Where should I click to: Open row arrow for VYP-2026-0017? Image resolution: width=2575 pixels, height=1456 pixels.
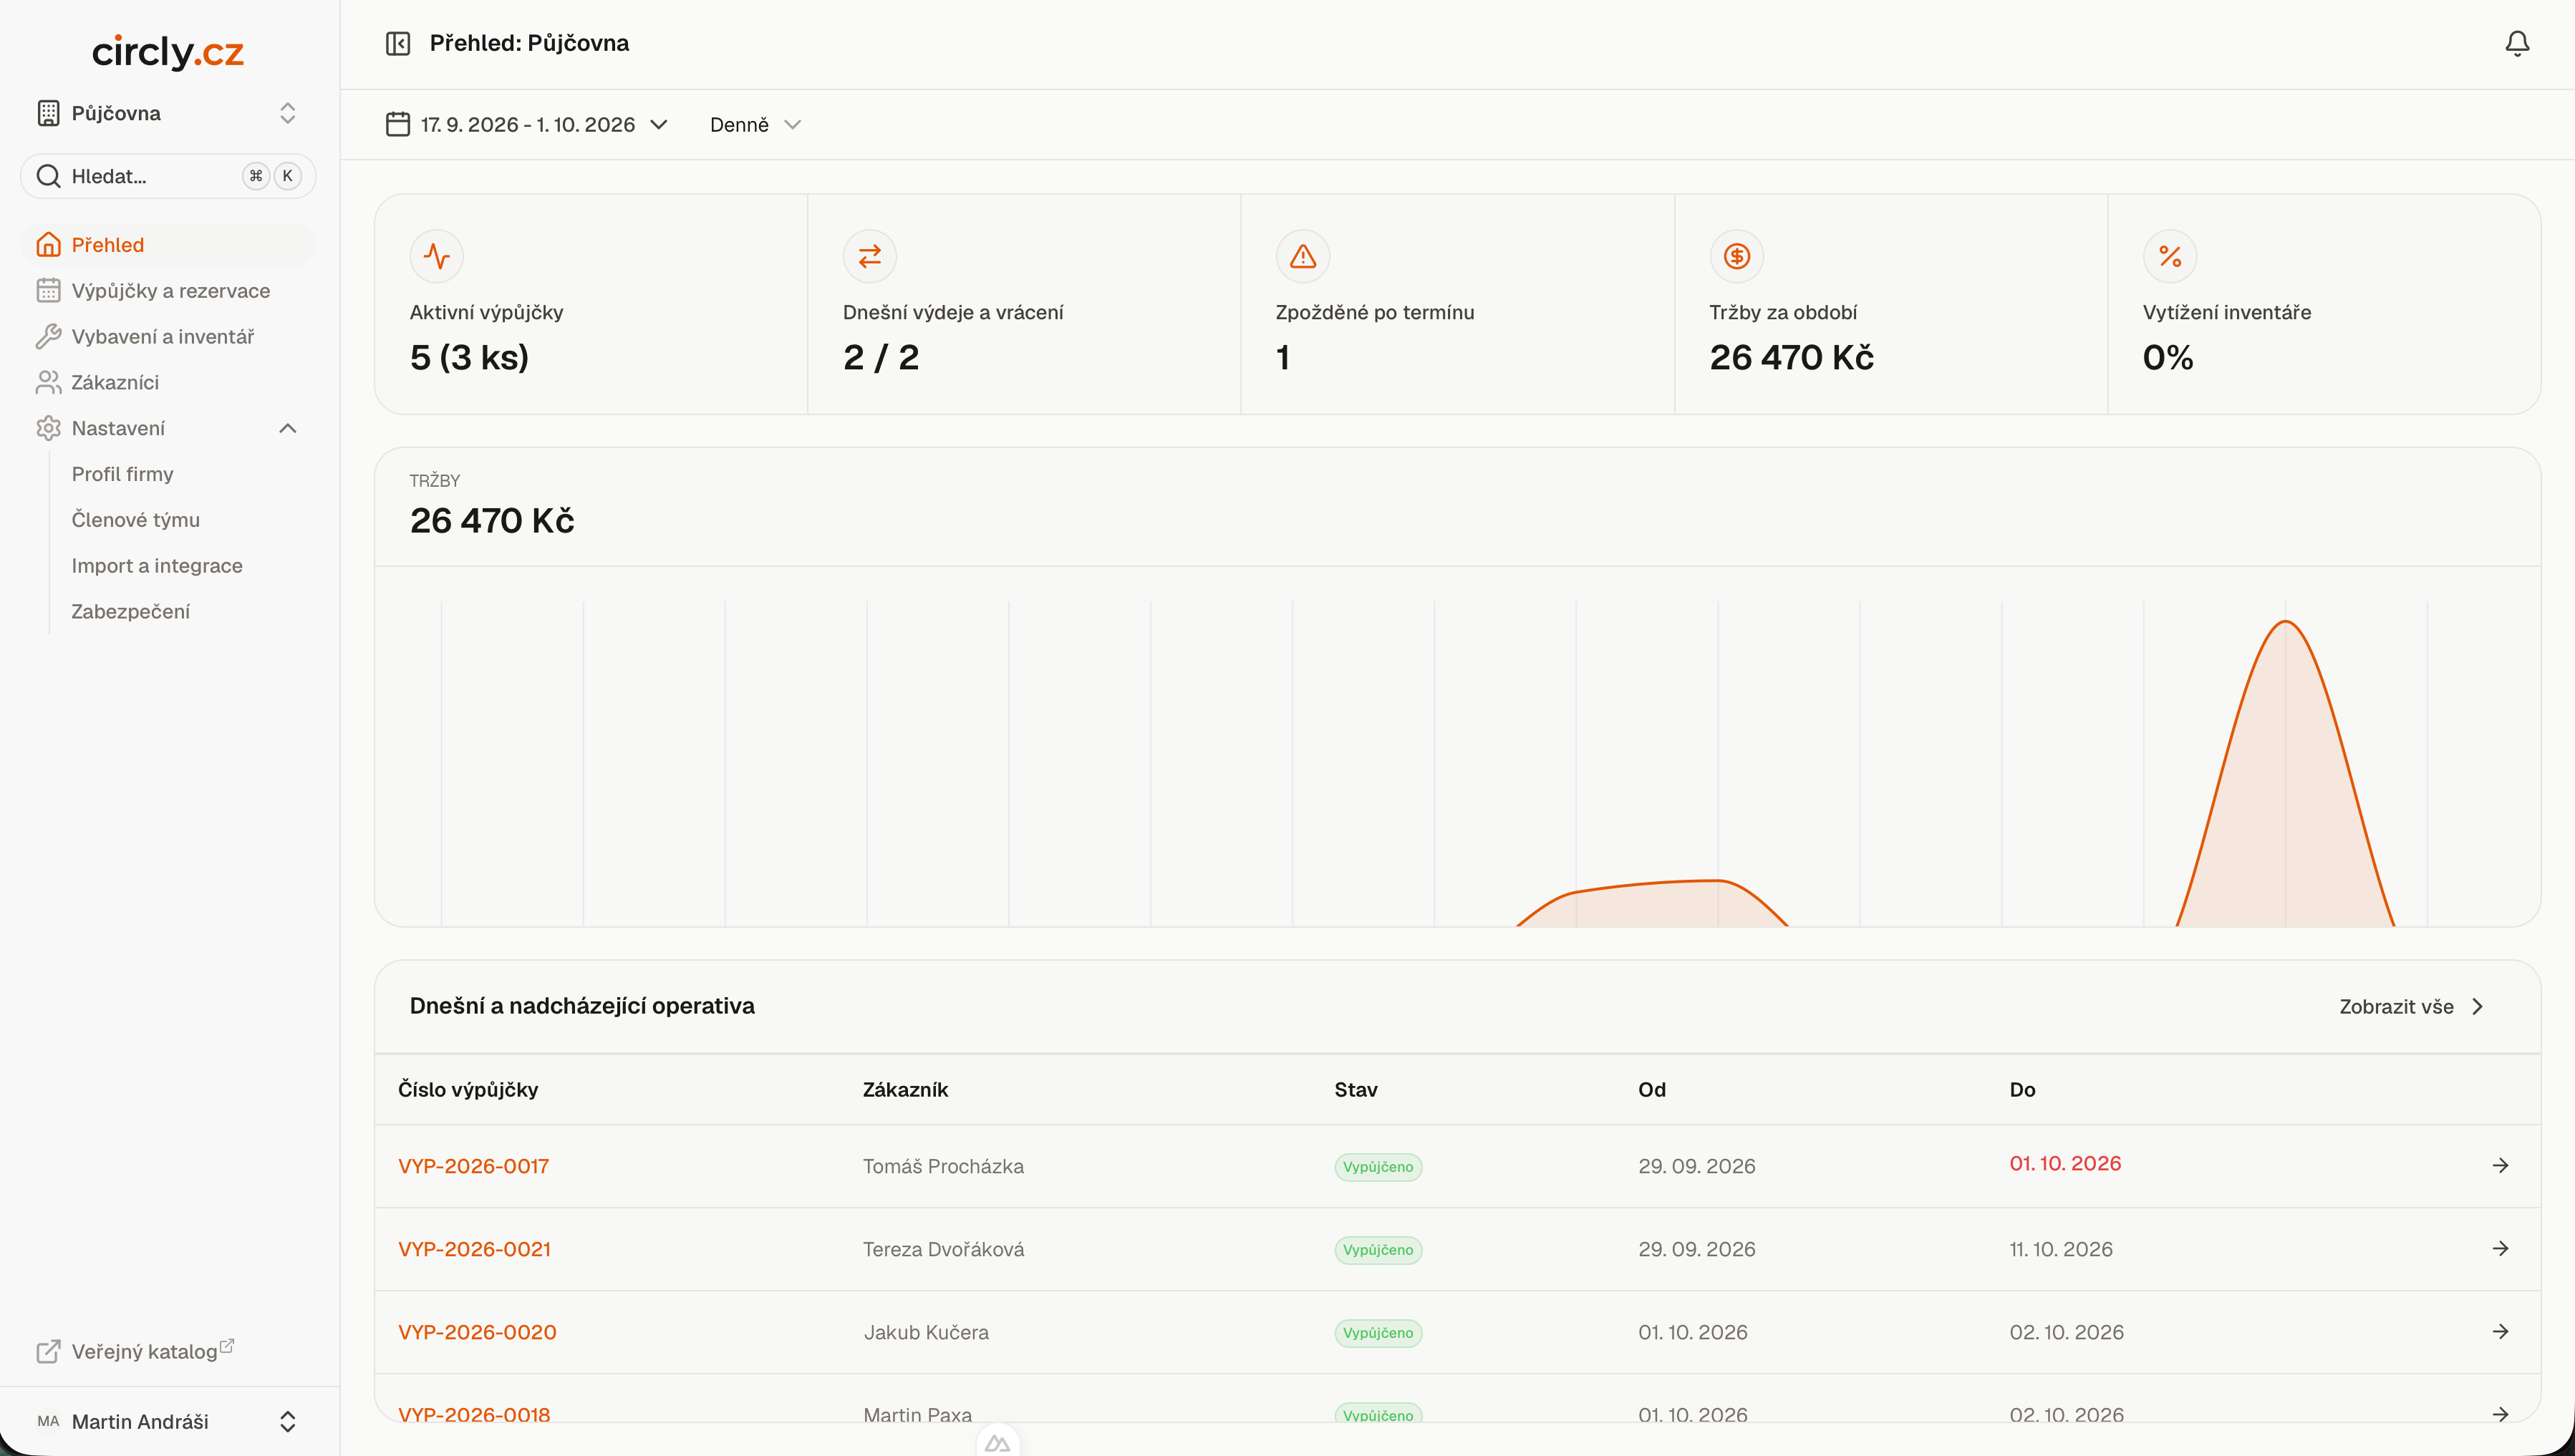[x=2500, y=1165]
